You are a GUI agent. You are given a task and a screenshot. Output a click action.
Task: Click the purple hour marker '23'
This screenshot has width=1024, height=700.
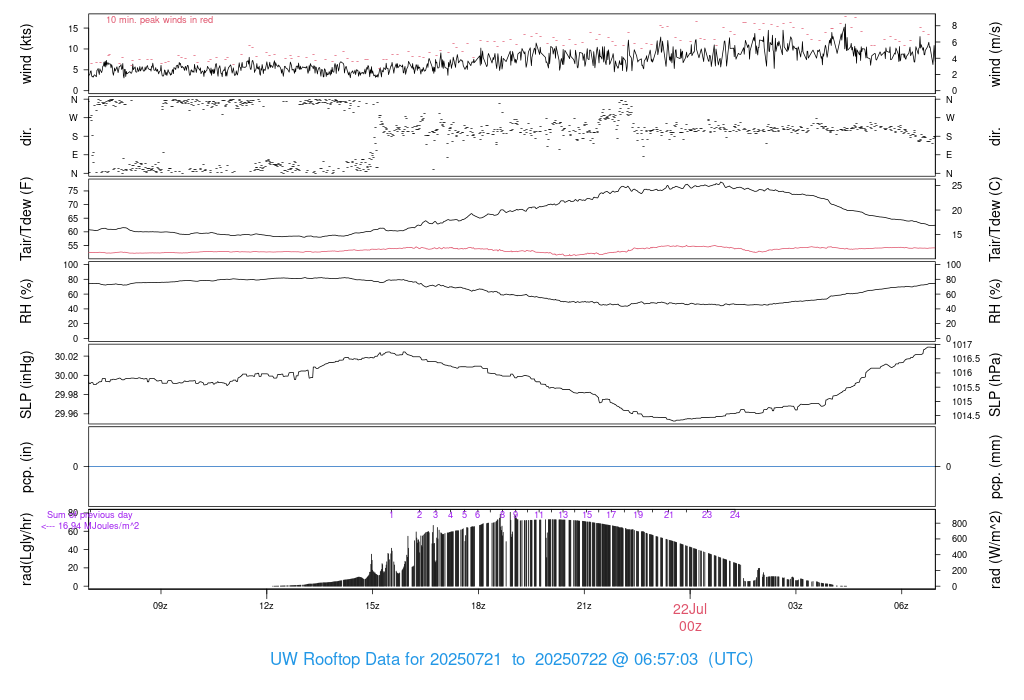[x=707, y=515]
